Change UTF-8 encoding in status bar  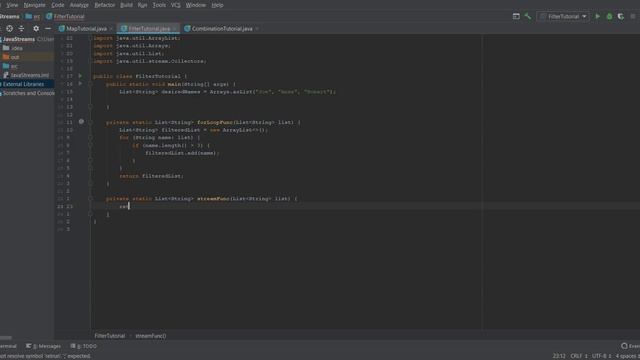coord(601,356)
